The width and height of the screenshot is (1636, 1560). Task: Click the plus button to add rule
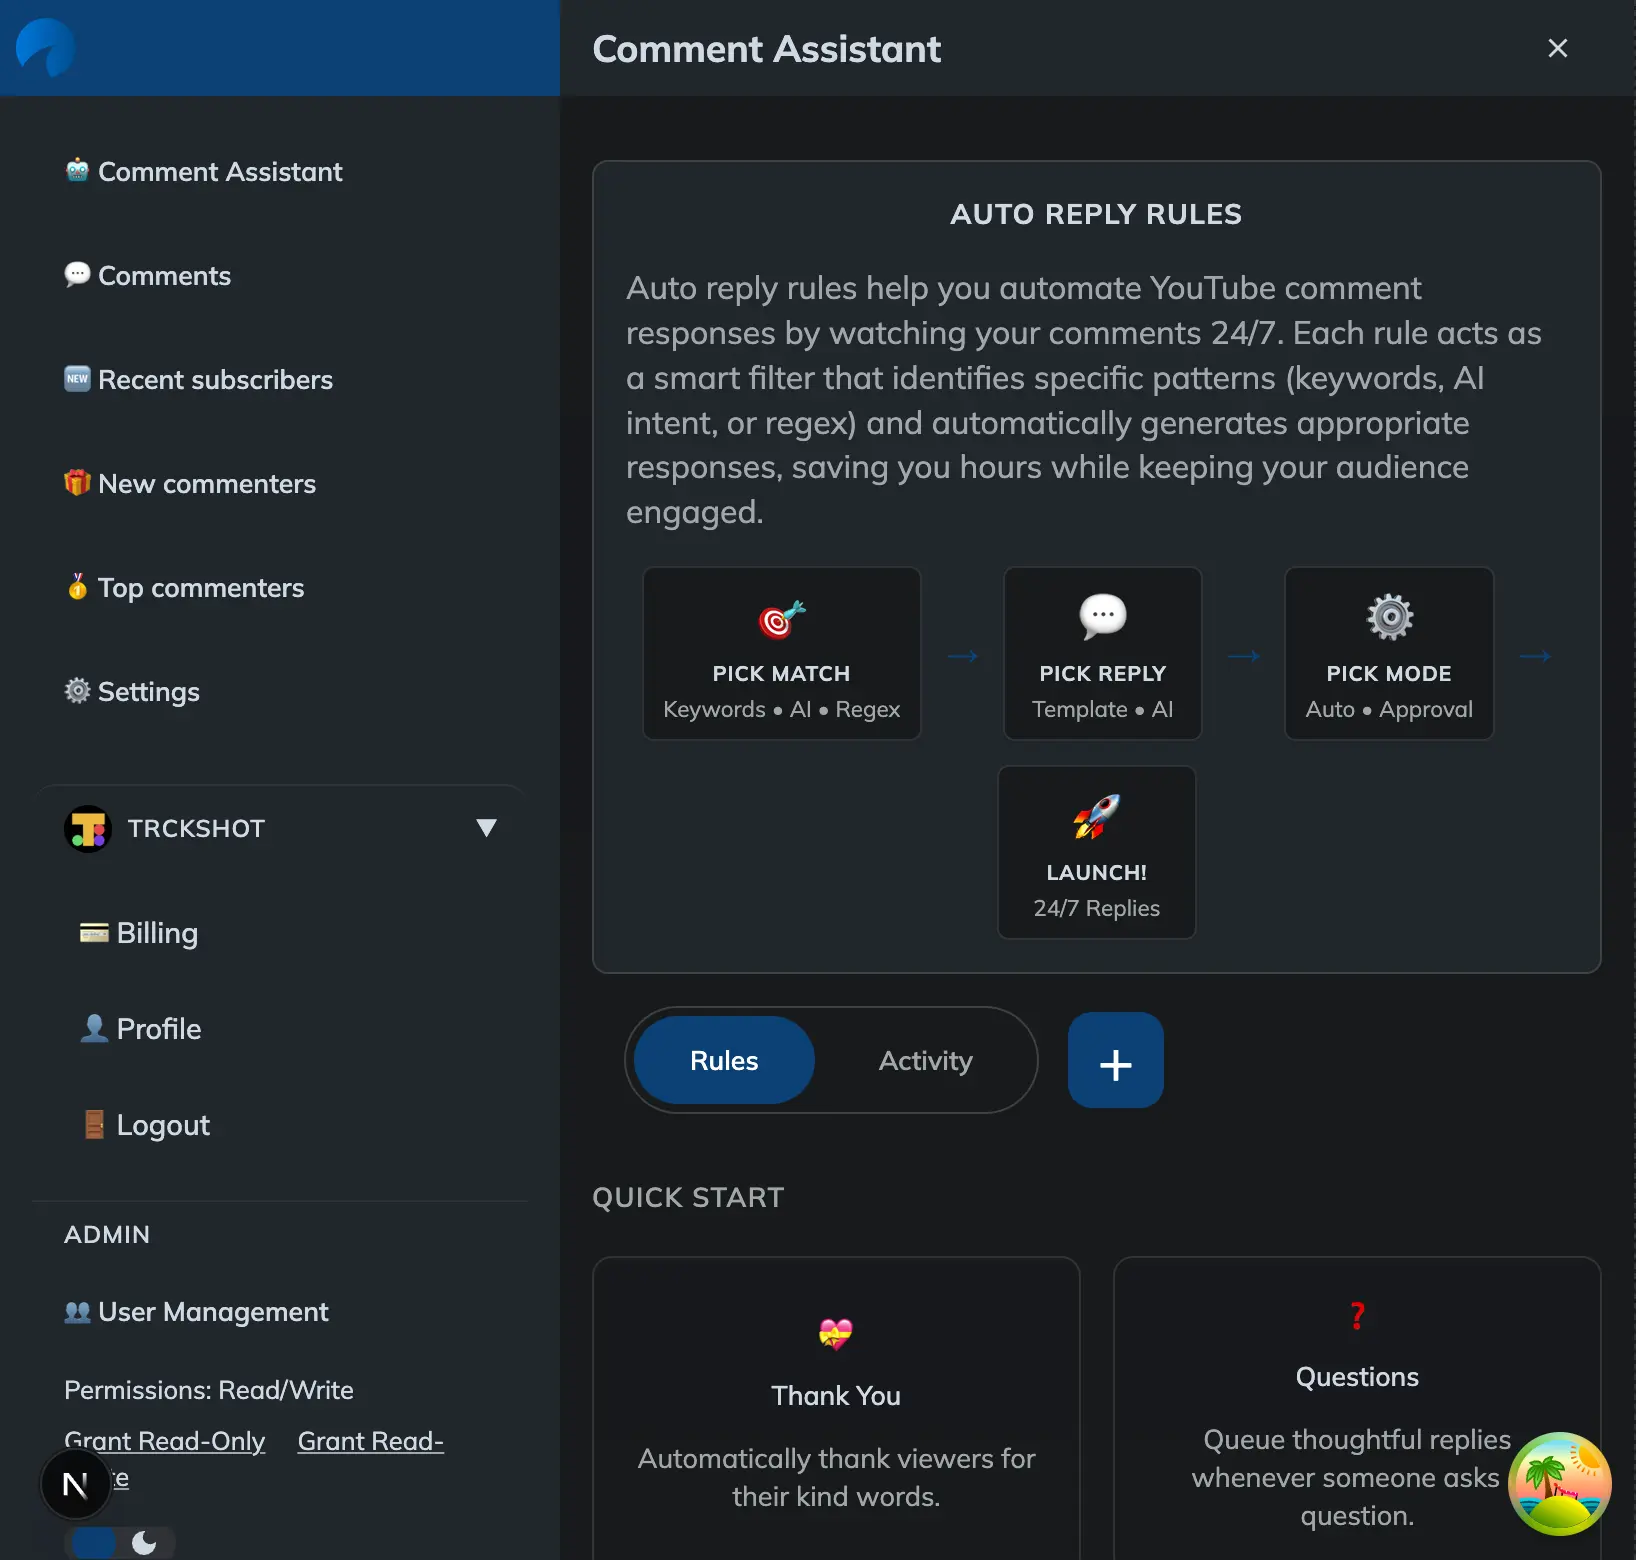(1115, 1060)
